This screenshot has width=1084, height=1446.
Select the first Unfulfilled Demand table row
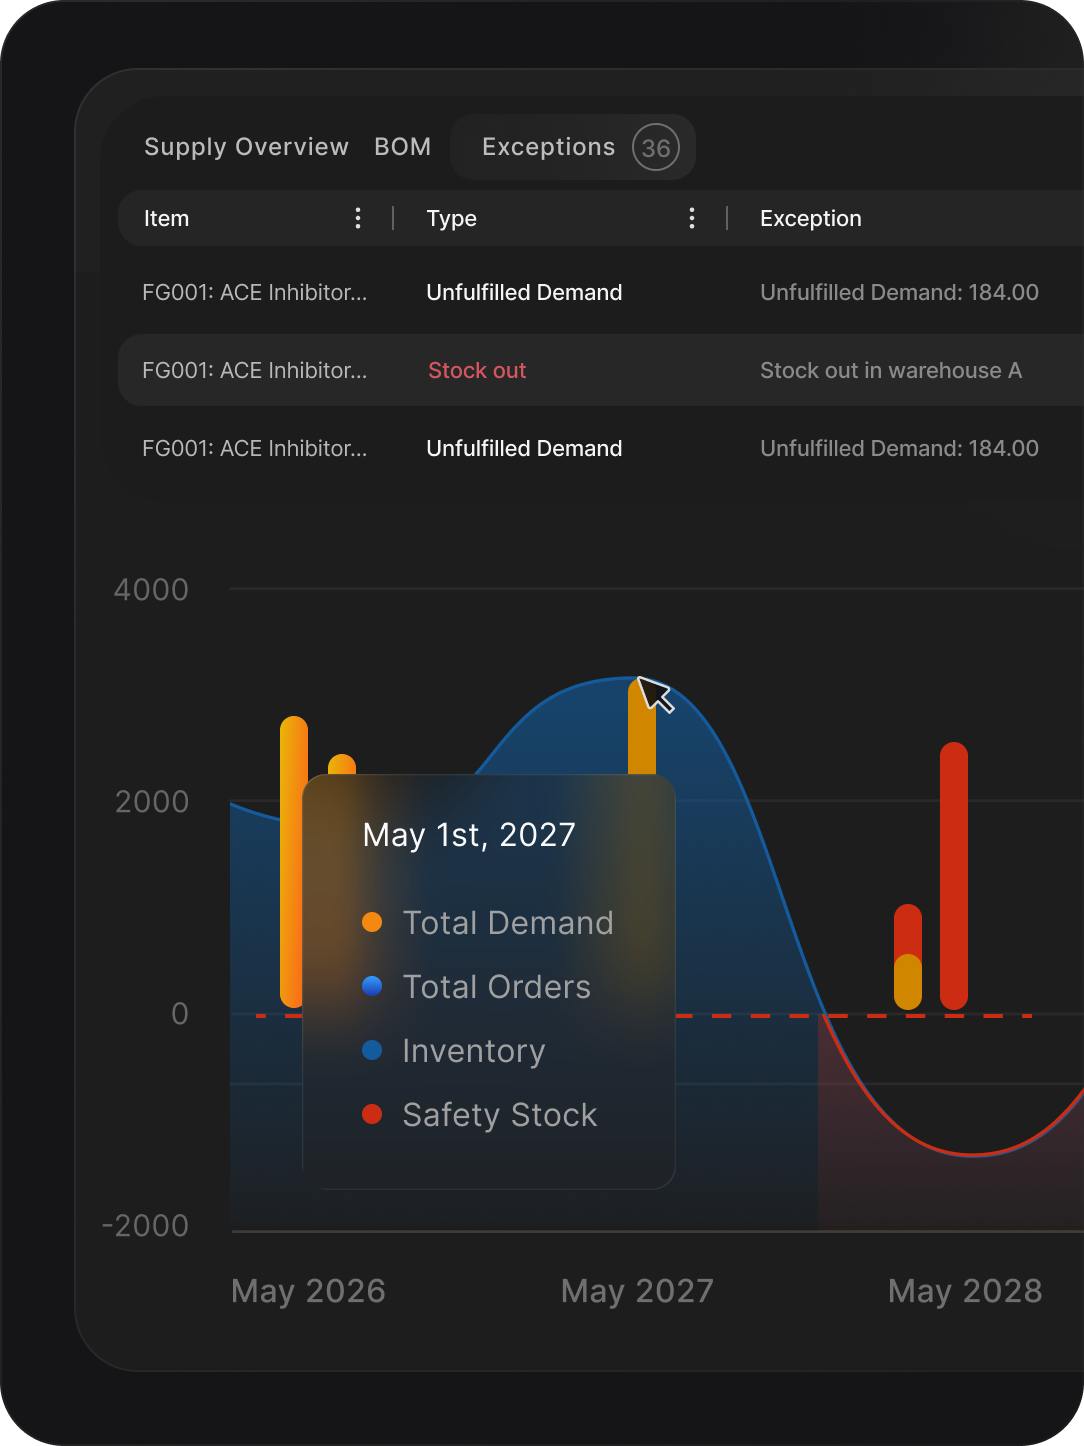pos(600,292)
